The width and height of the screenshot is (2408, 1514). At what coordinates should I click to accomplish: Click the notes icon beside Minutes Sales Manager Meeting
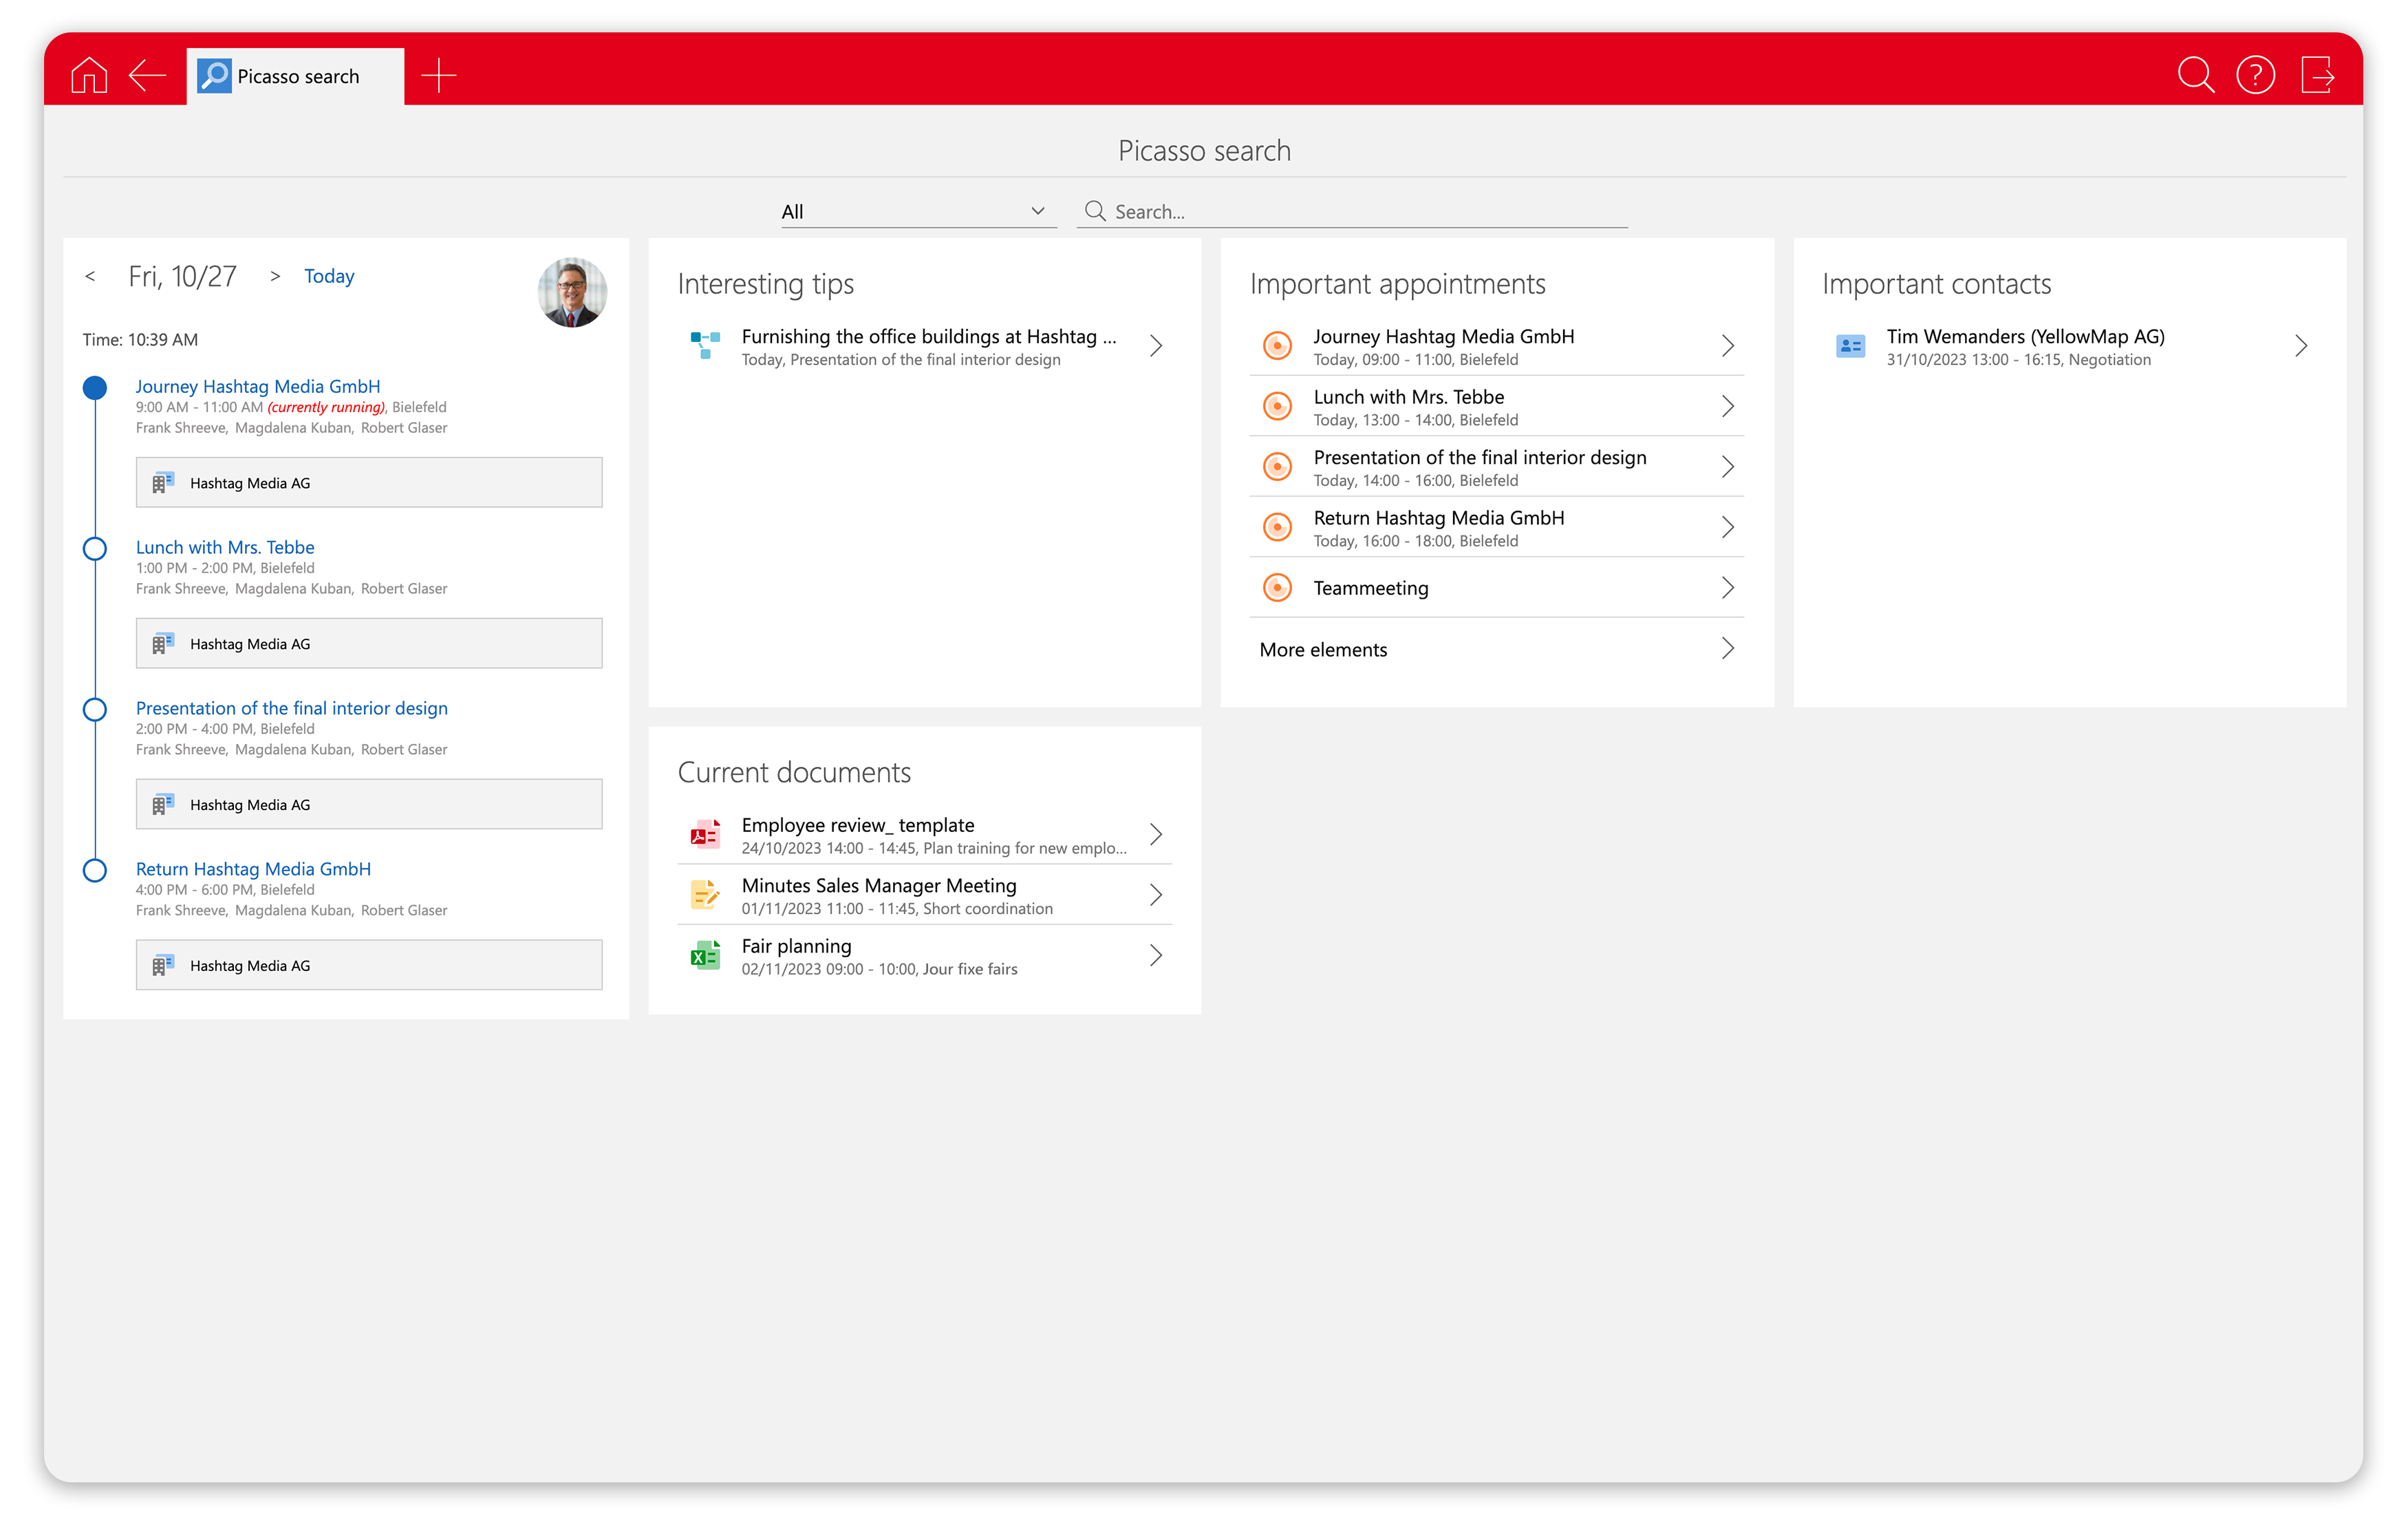(705, 894)
